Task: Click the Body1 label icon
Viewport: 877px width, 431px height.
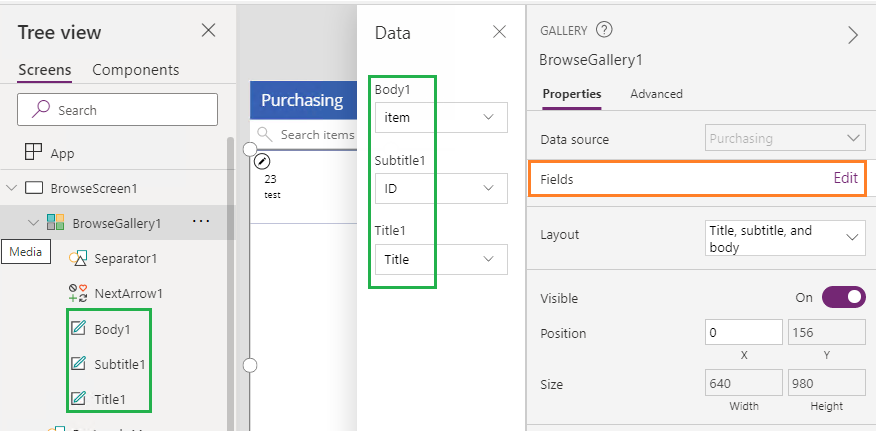Action: coord(78,328)
